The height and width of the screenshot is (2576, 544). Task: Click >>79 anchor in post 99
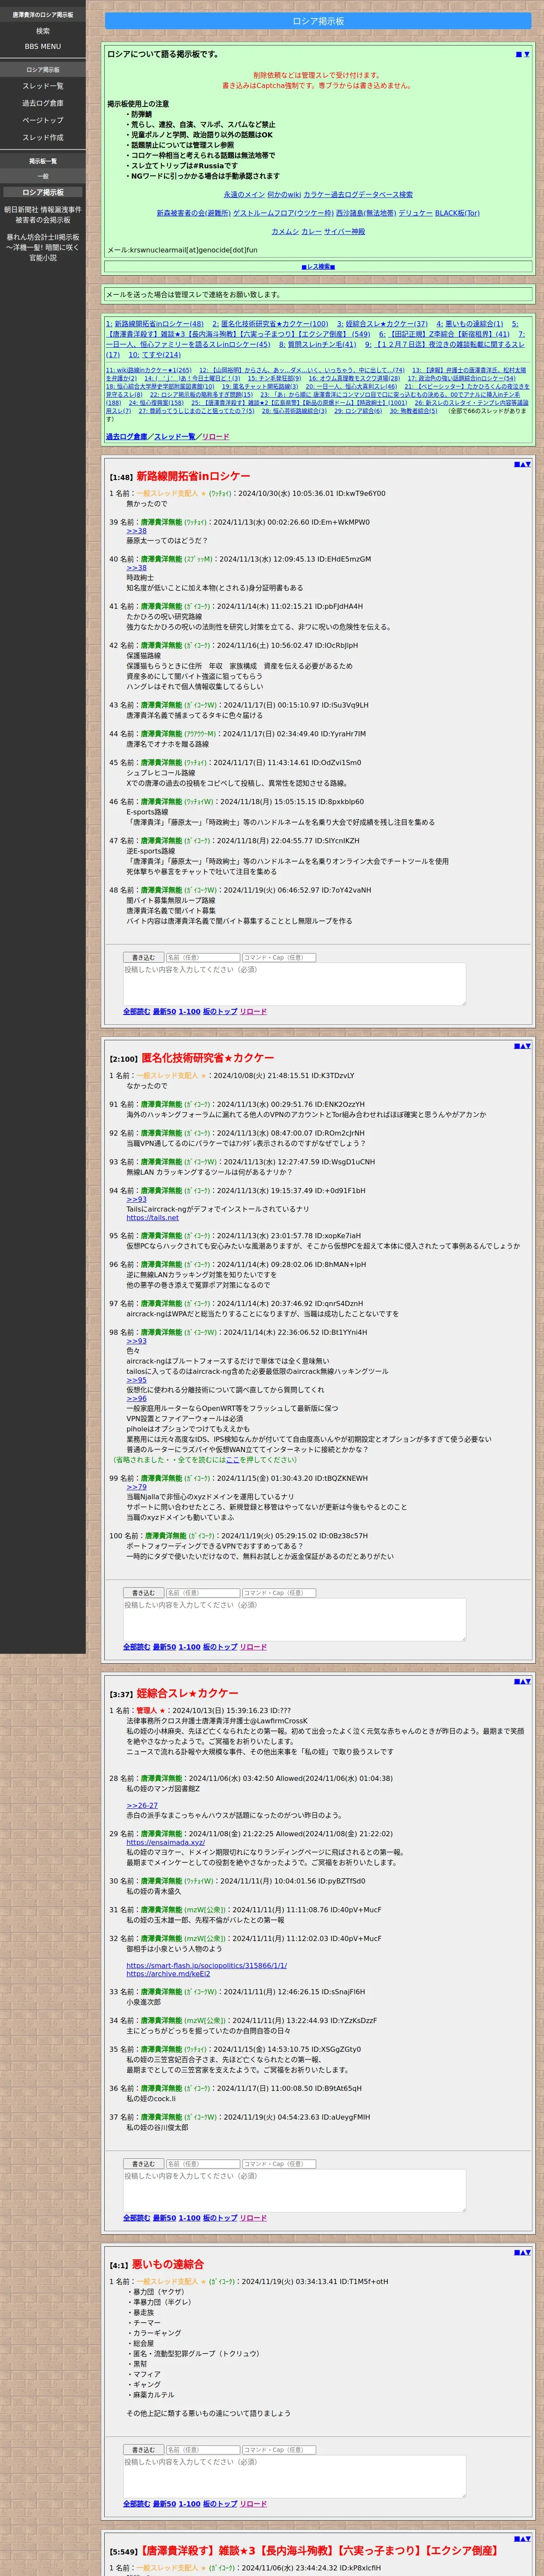click(x=136, y=1487)
